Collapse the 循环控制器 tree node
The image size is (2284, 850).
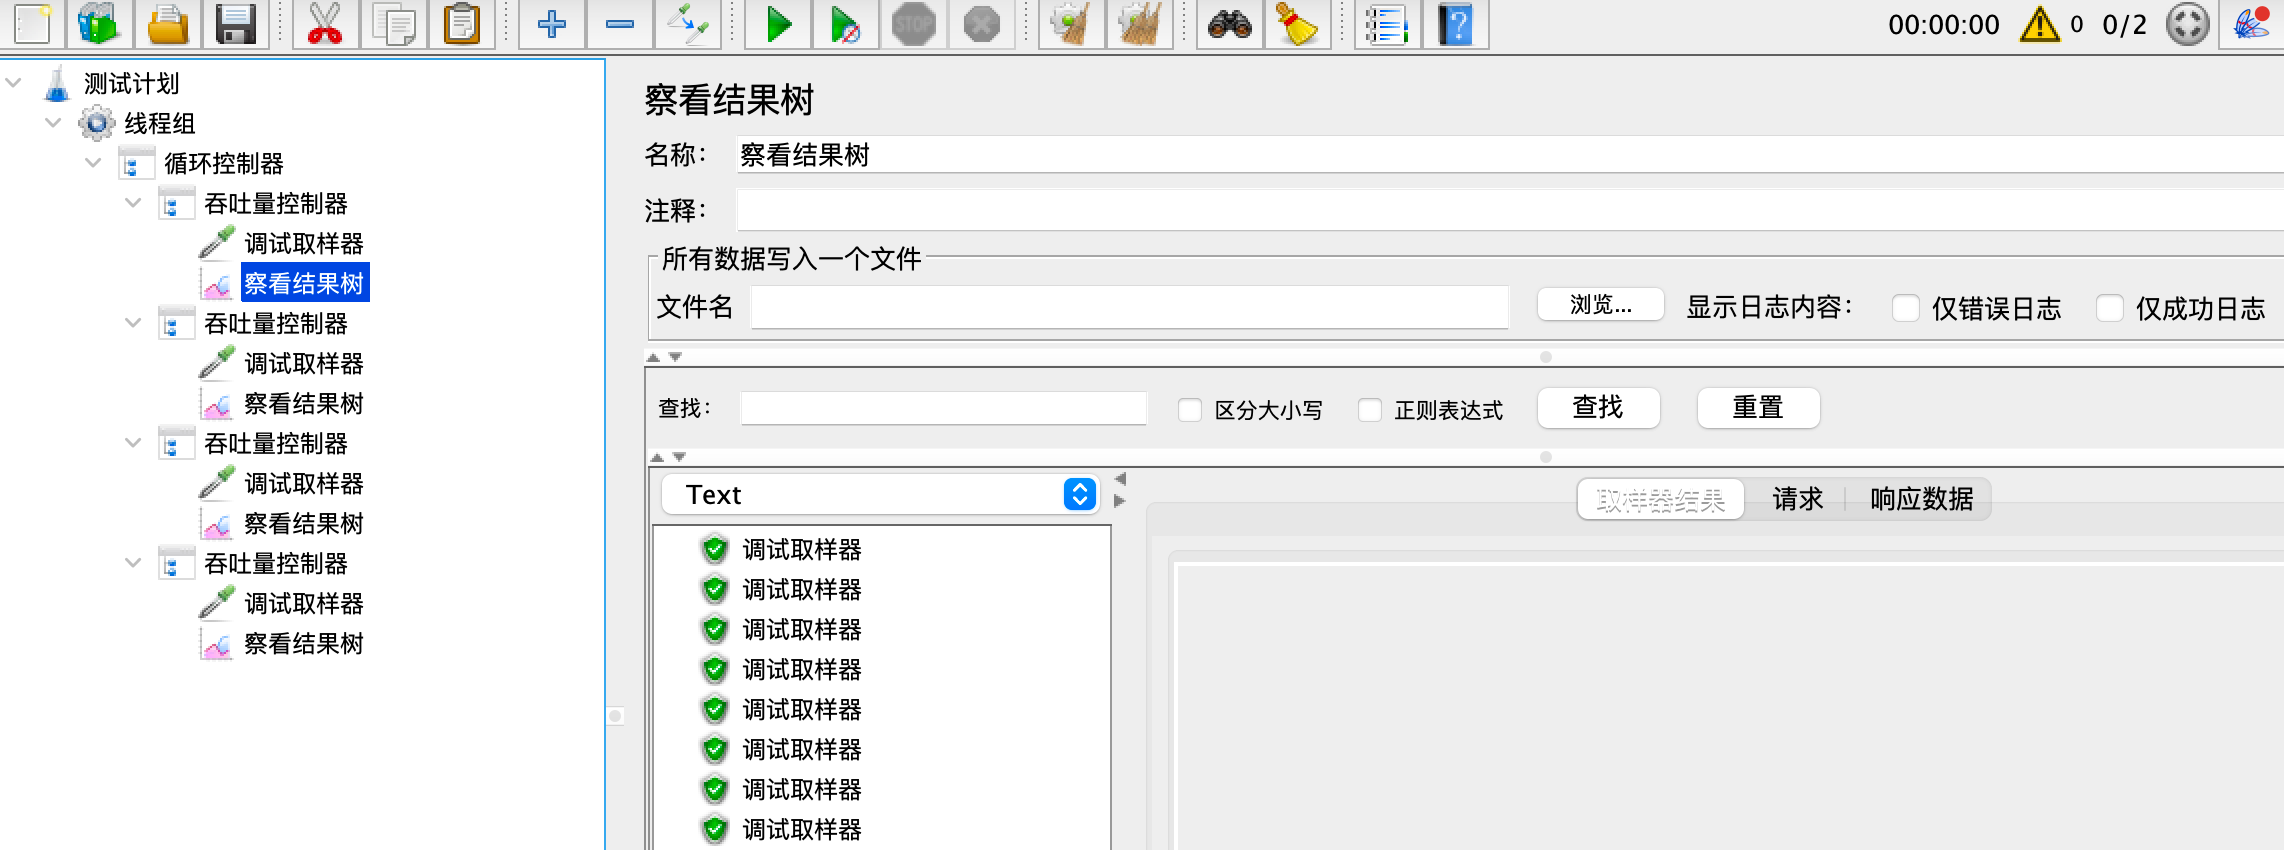[93, 163]
